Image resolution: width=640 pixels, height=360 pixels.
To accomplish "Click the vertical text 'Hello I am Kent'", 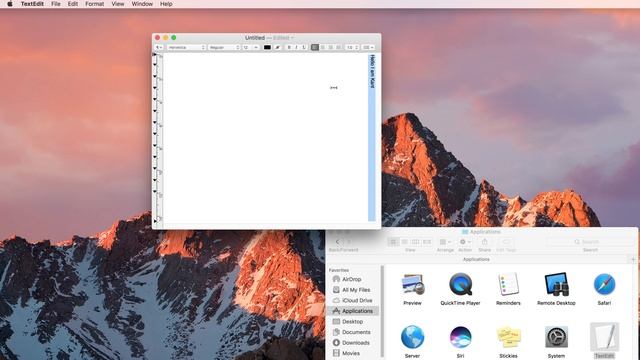I will pyautogui.click(x=372, y=71).
